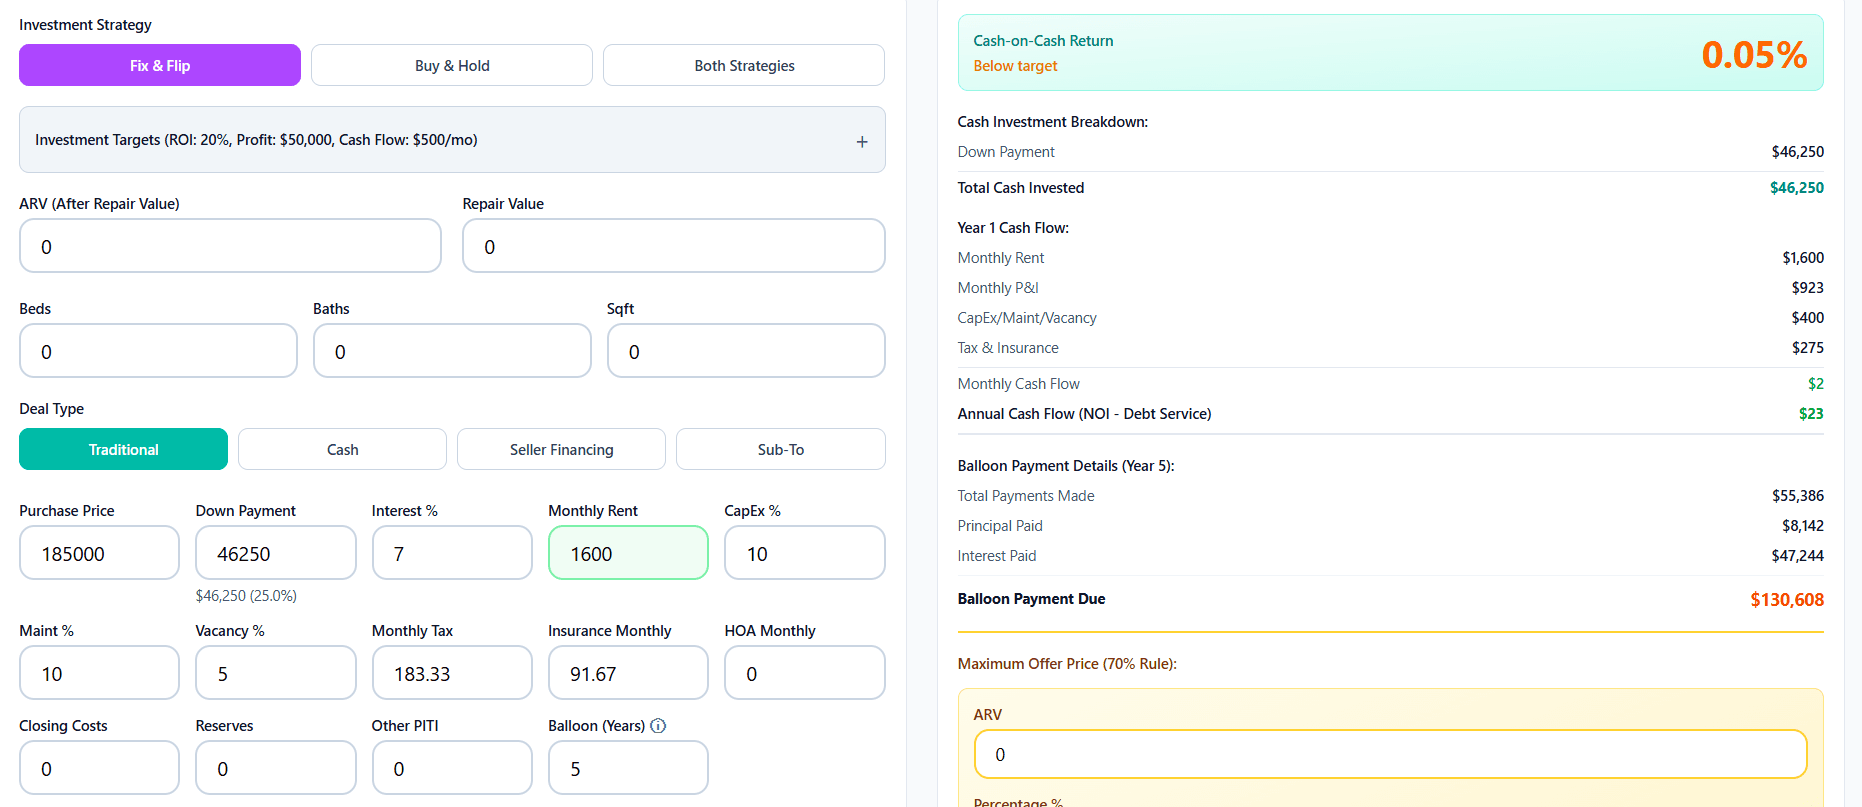
Task: Click the Reserves input field
Action: coord(276,768)
